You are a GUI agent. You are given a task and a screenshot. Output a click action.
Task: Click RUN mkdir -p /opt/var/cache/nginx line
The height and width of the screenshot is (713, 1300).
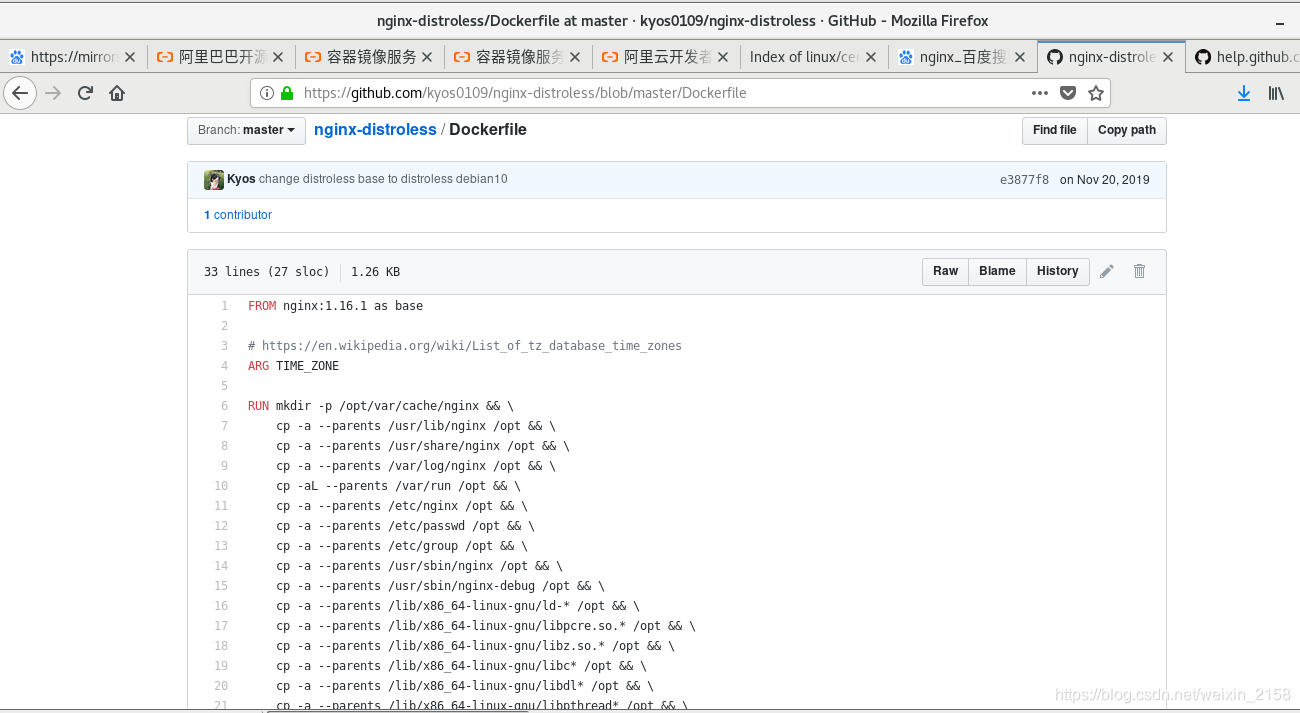click(x=380, y=406)
